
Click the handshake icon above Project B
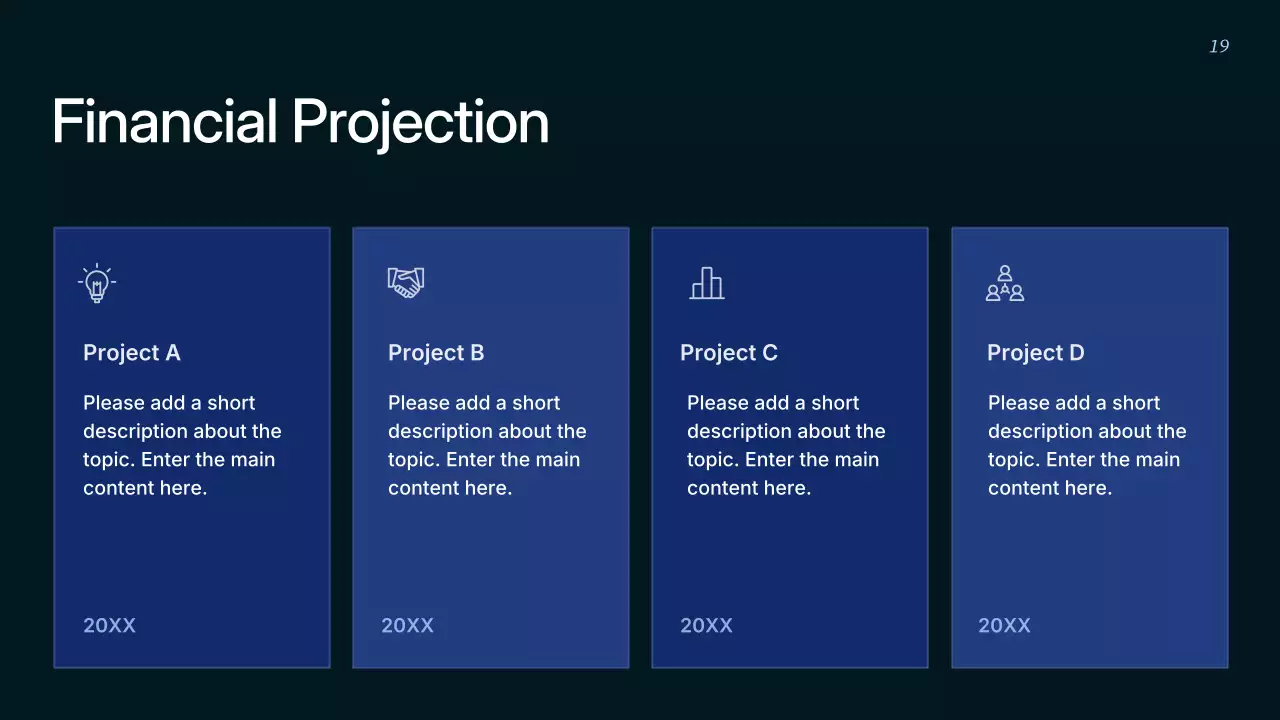[x=406, y=282]
